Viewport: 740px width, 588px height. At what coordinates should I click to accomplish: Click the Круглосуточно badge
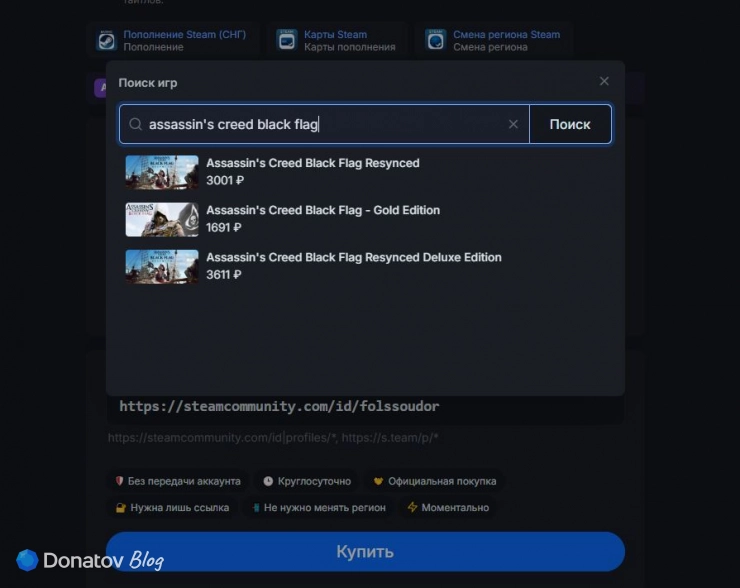(x=307, y=481)
